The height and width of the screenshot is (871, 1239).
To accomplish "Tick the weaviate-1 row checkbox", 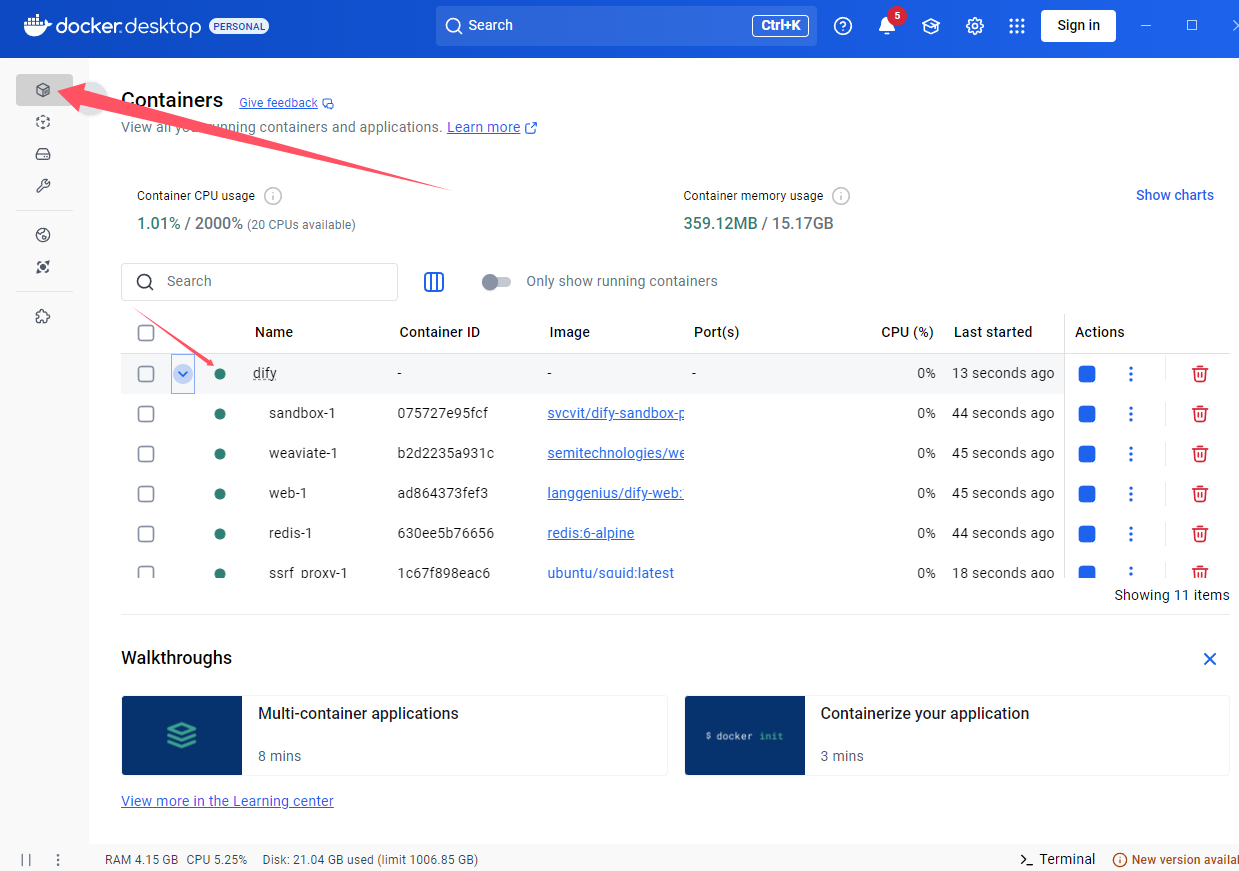I will (146, 454).
